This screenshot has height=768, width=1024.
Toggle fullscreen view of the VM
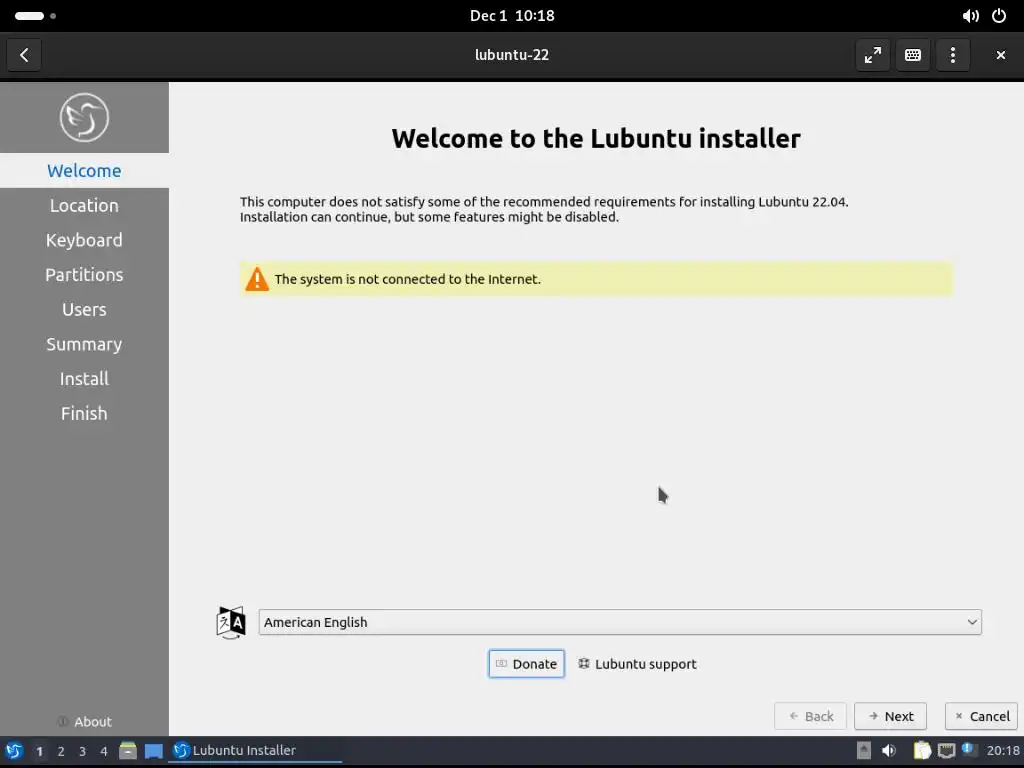pyautogui.click(x=872, y=55)
